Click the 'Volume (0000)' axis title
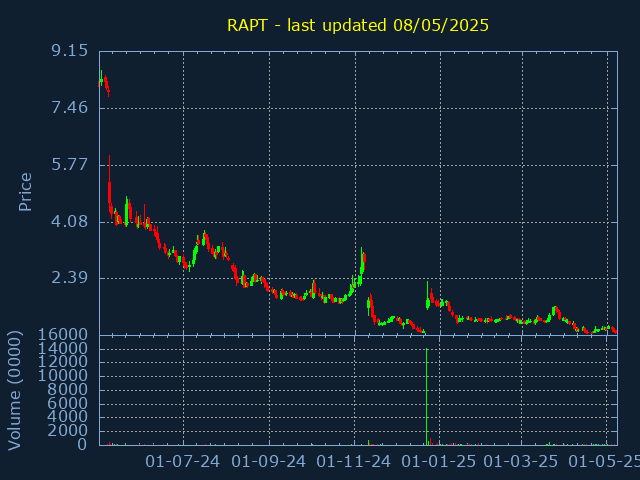The width and height of the screenshot is (640, 480). [15, 391]
